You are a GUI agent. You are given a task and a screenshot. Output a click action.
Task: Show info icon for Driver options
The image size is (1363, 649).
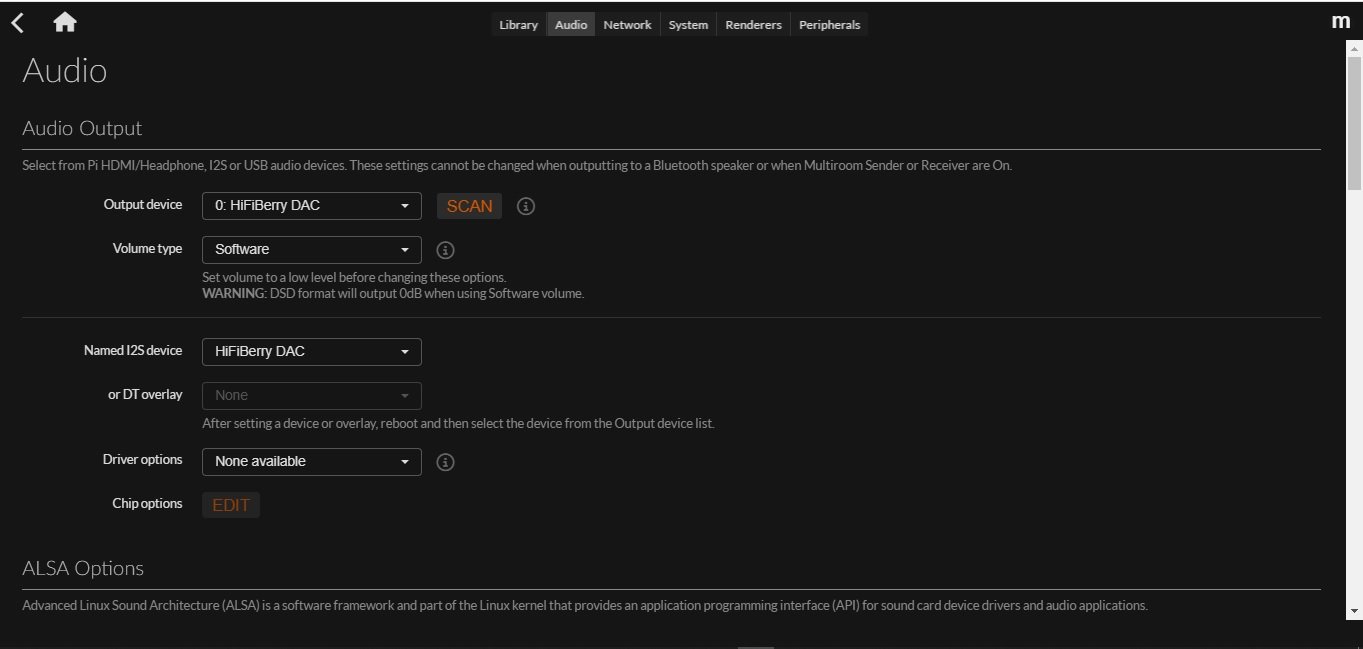(x=446, y=462)
